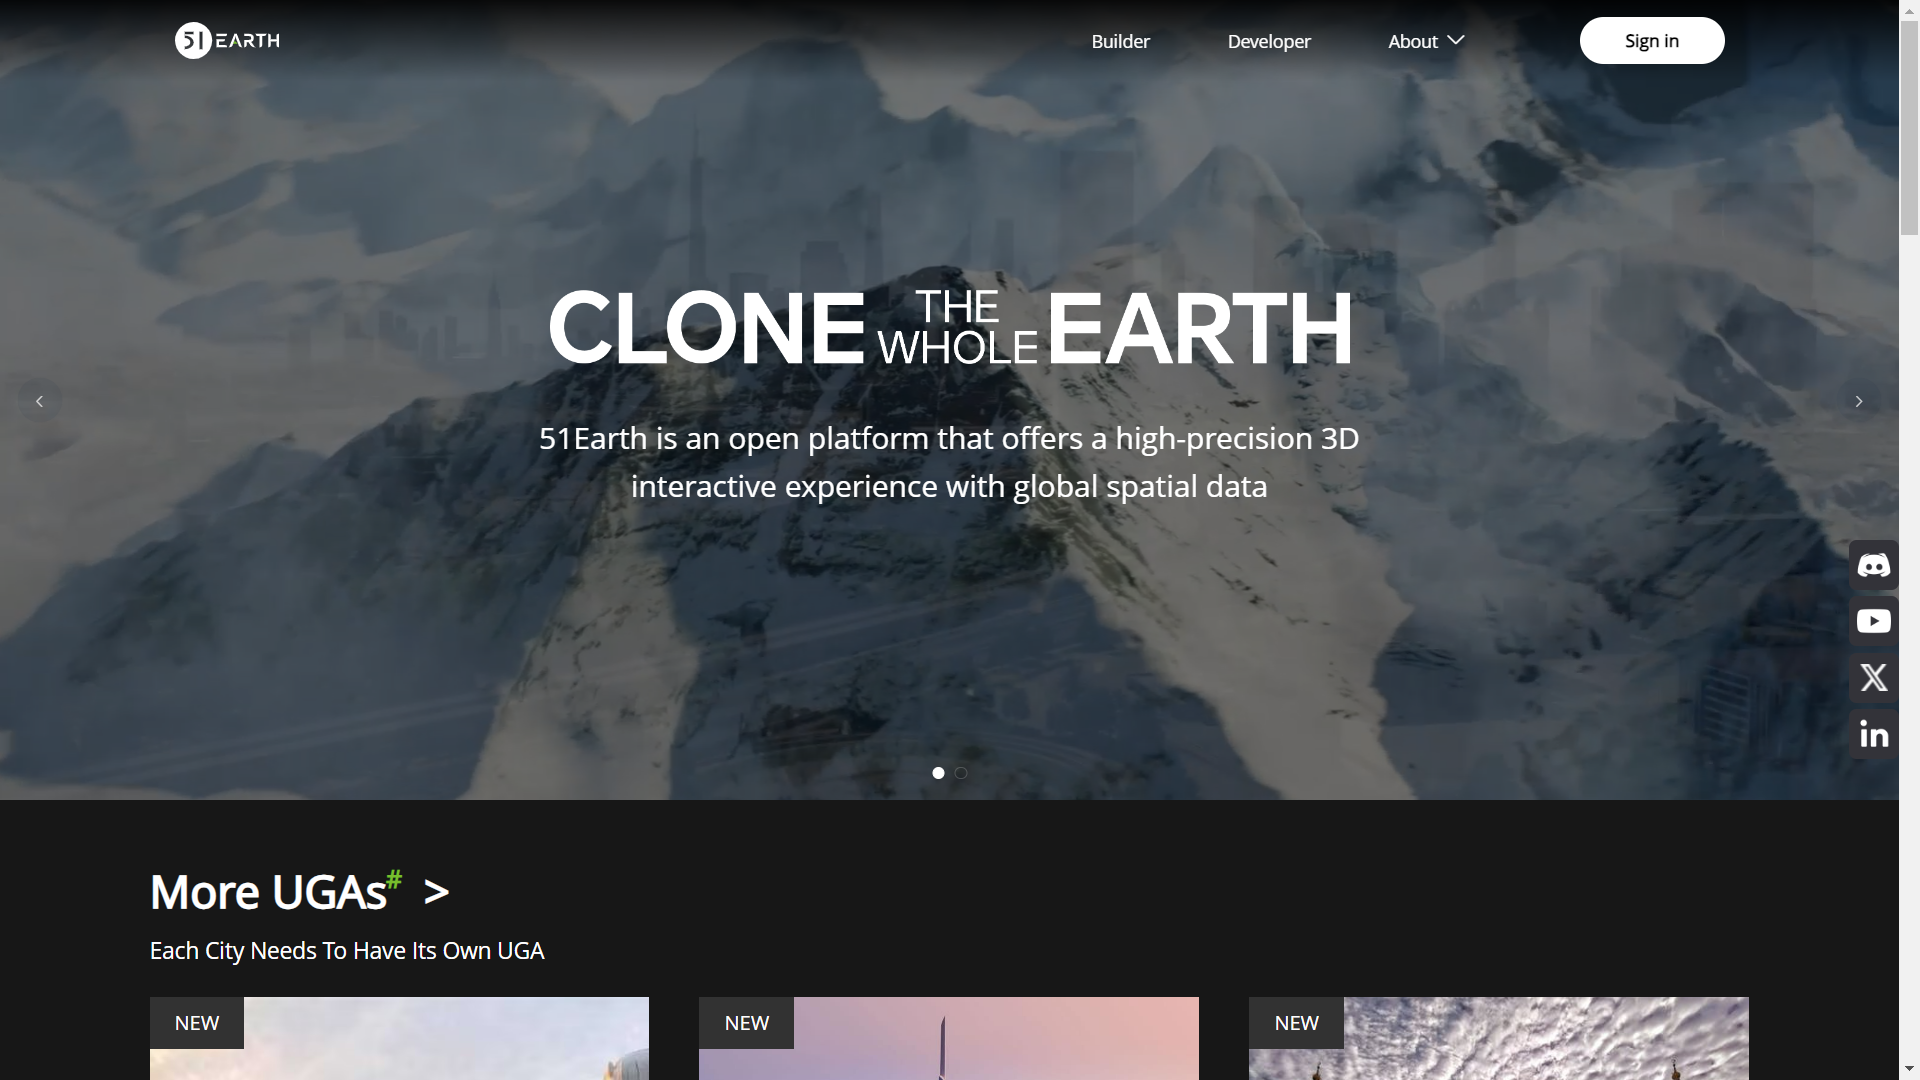Expand More UGAs with the > arrow
The image size is (1920, 1080).
pos(437,893)
